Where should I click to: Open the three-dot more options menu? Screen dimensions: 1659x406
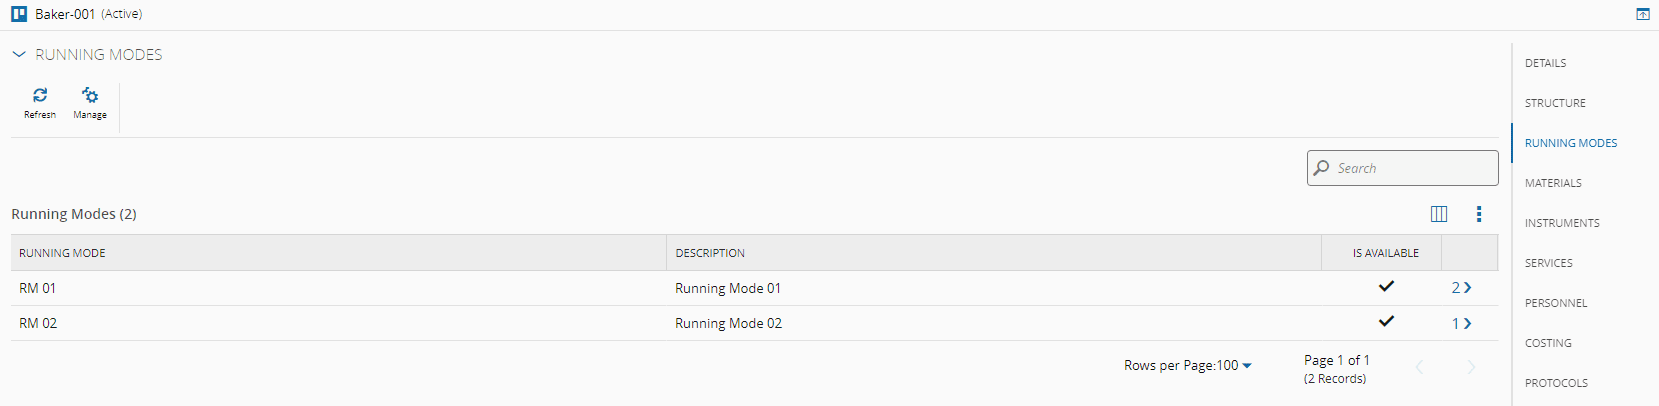(1479, 214)
